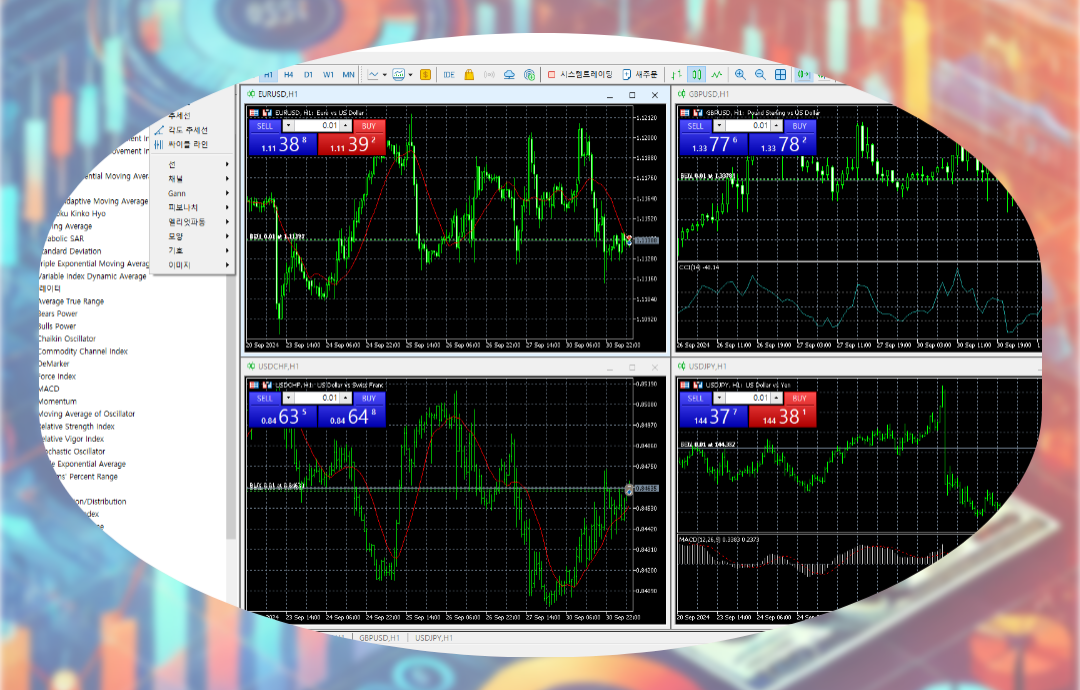Open the Market shopping bag icon
The height and width of the screenshot is (690, 1080).
tap(469, 74)
